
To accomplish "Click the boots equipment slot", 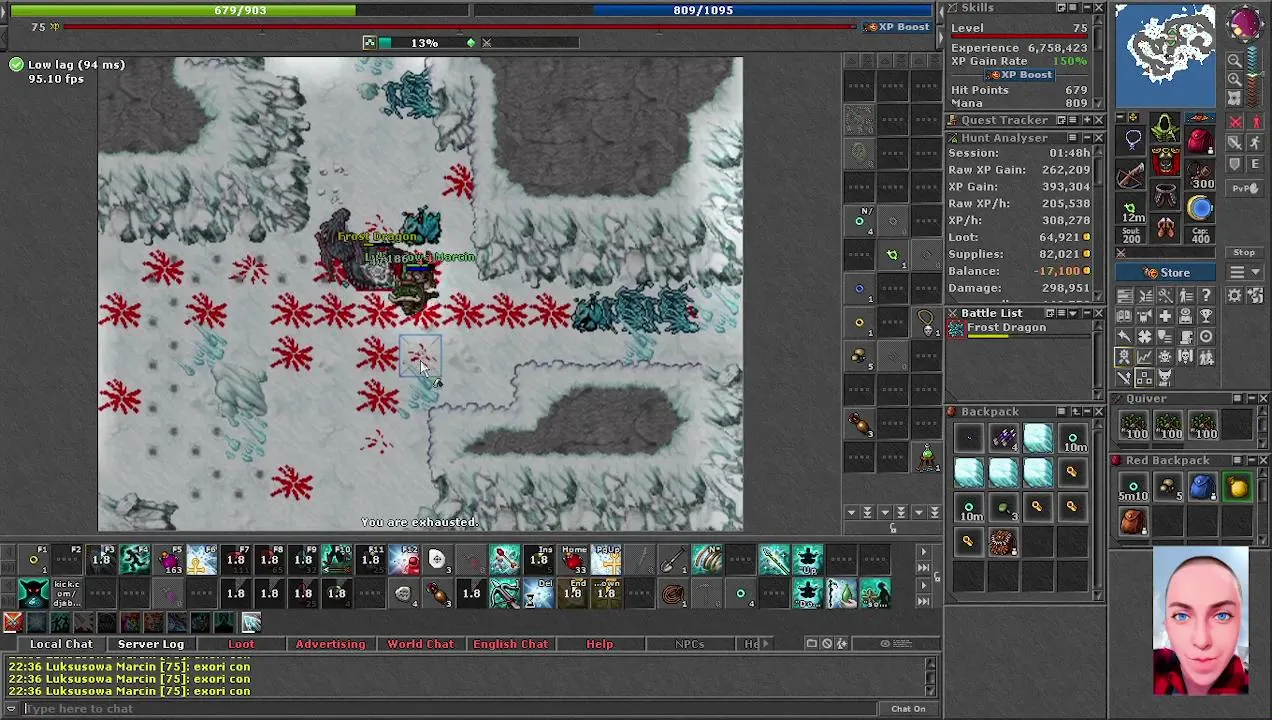I will coord(1166,229).
